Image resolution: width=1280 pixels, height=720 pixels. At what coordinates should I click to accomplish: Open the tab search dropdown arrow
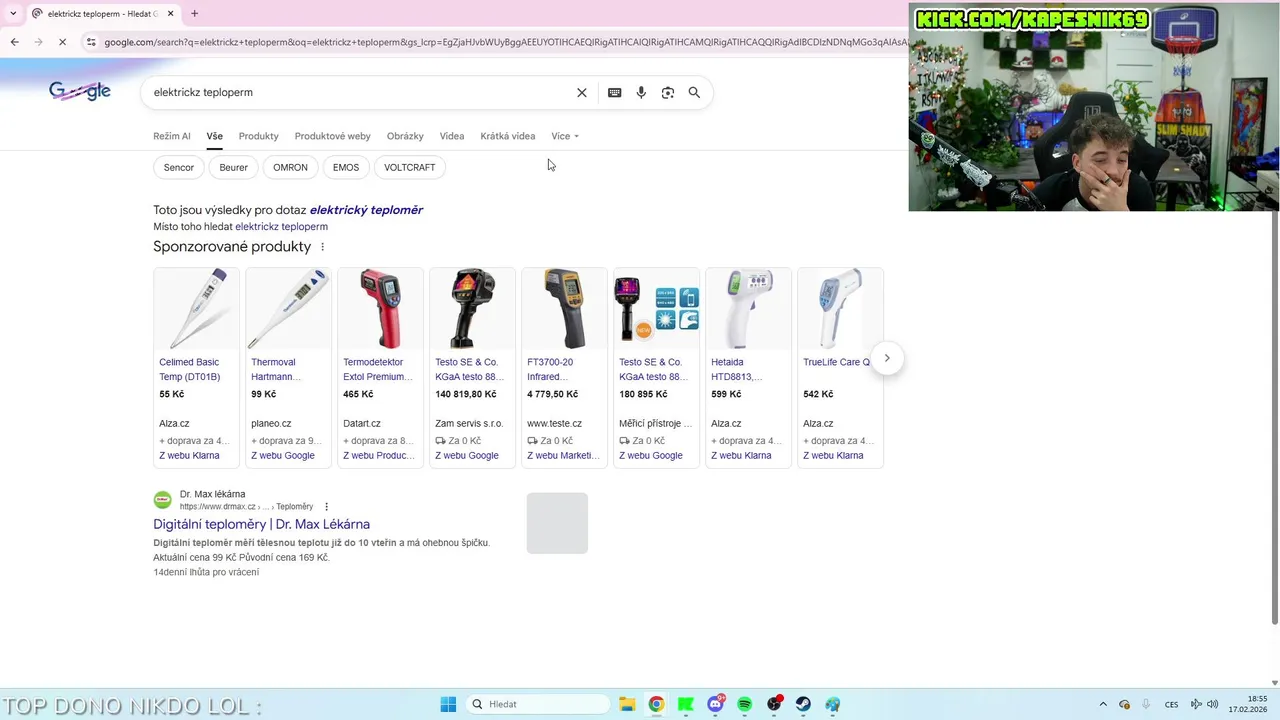coord(13,13)
